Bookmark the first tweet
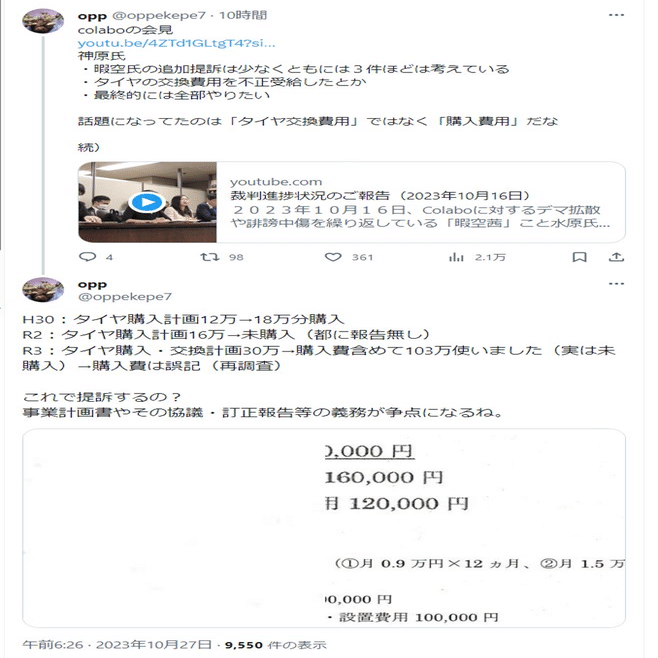 580,257
